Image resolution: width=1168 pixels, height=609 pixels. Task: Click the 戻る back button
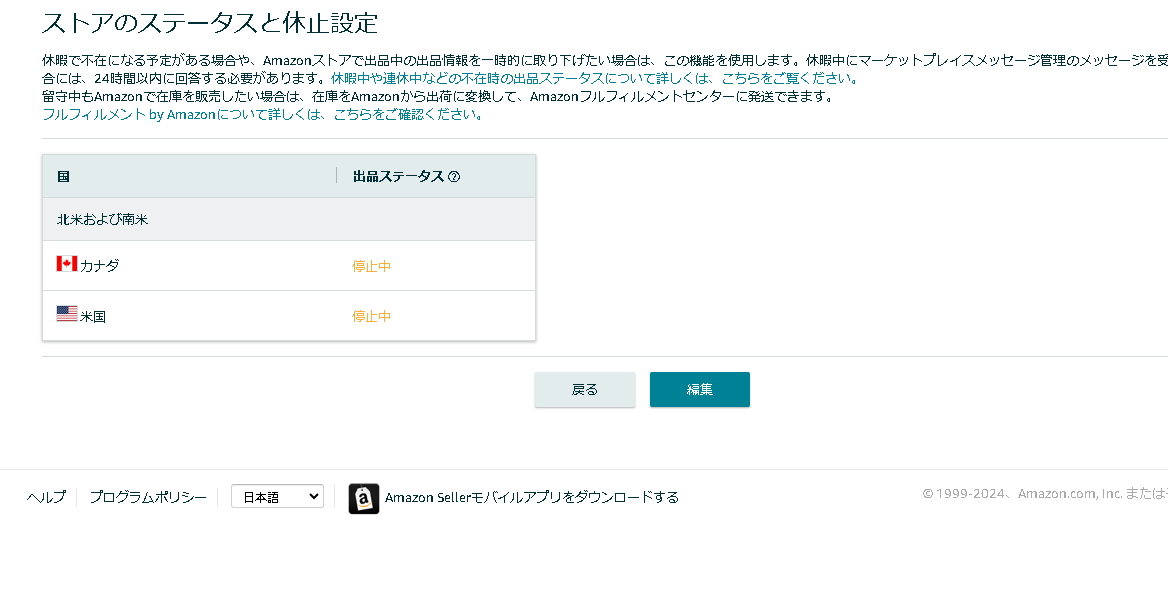pos(585,389)
